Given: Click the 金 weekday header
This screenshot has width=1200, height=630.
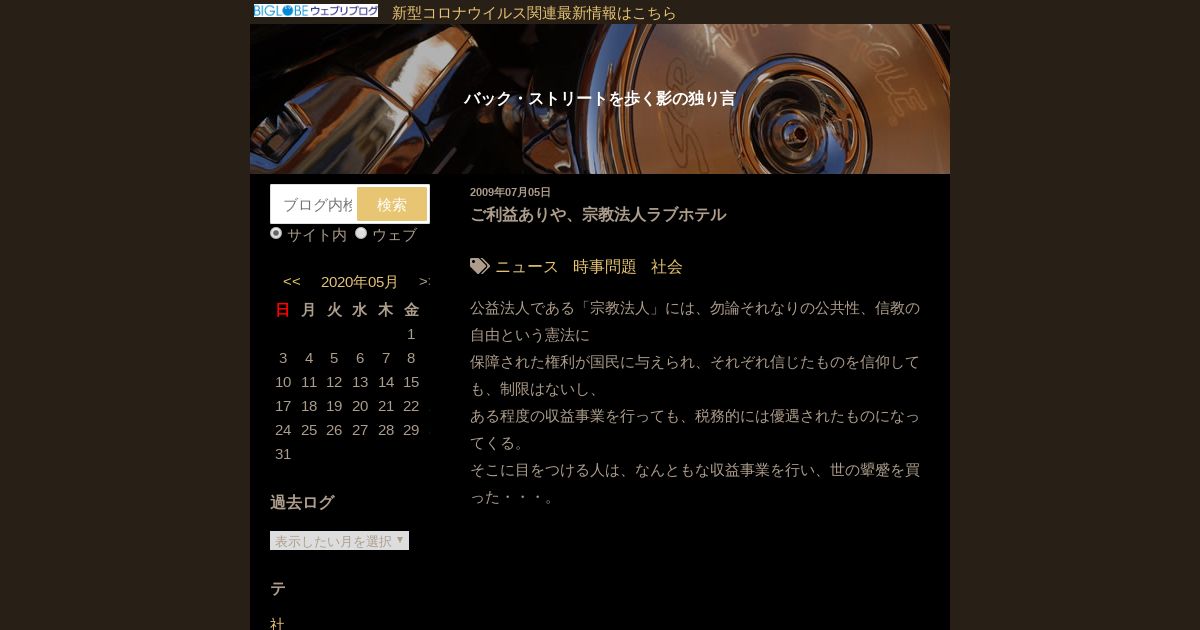Looking at the screenshot, I should (411, 310).
